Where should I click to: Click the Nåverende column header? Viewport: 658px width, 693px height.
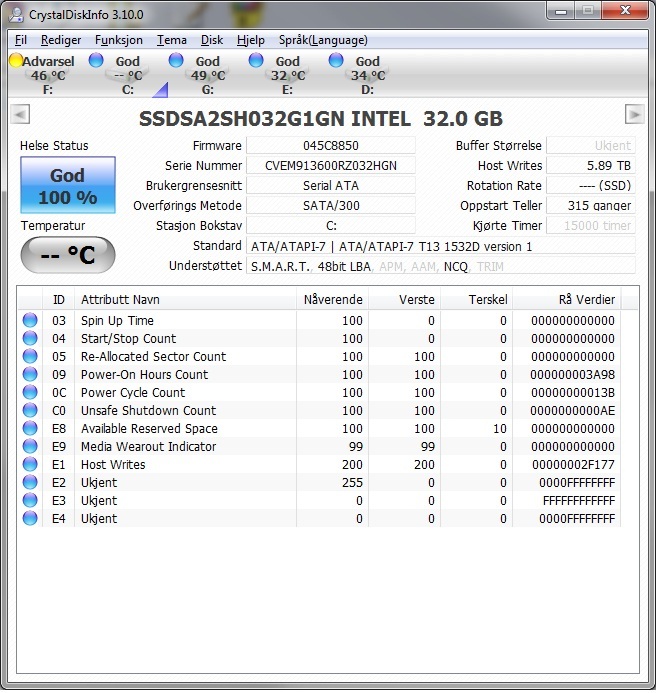pos(332,299)
